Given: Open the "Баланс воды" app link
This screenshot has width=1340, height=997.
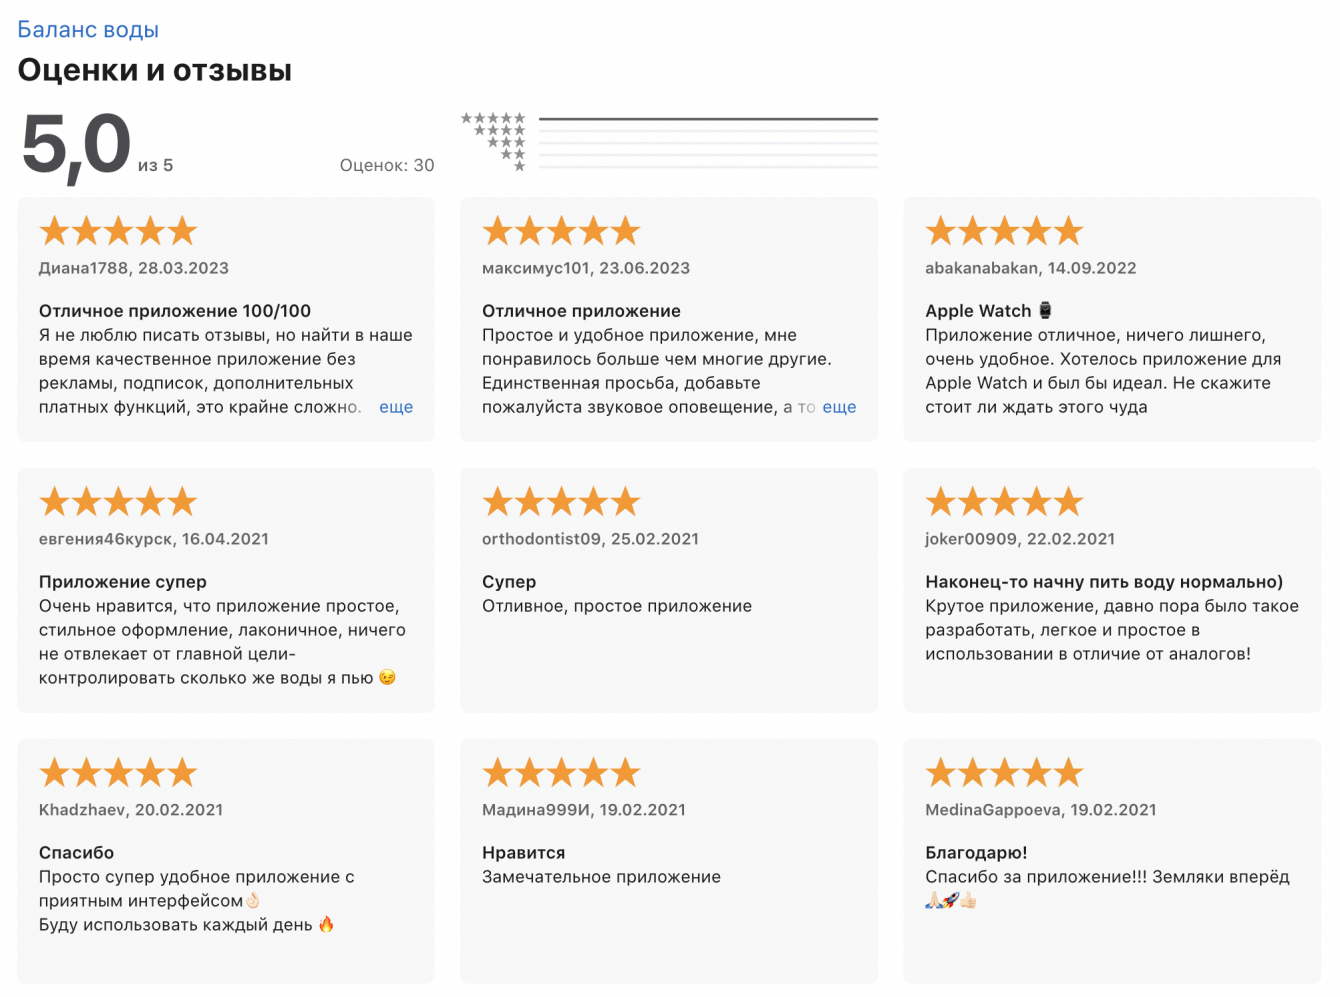Looking at the screenshot, I should pos(88,30).
